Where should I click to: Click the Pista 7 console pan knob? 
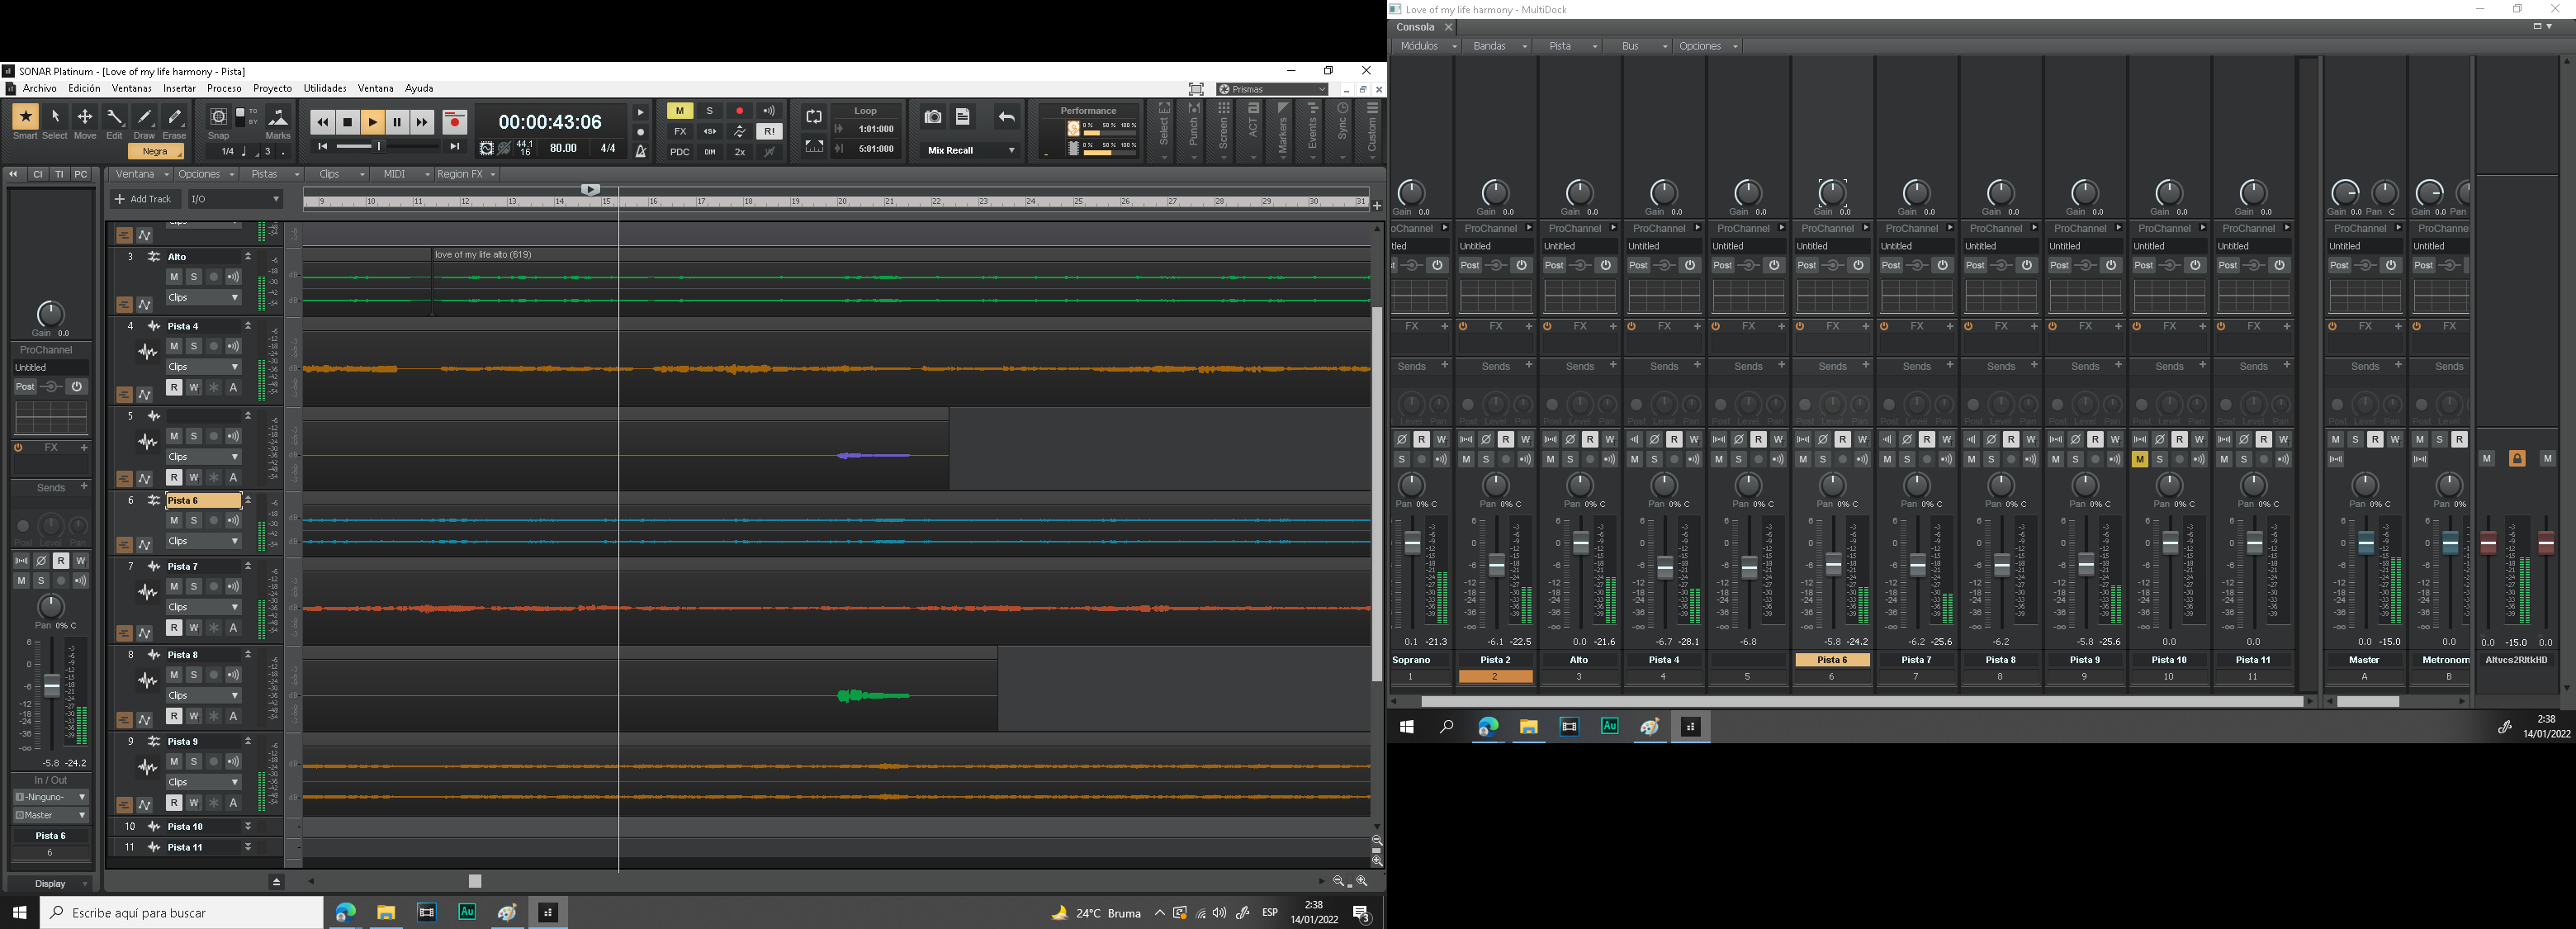[x=1916, y=486]
